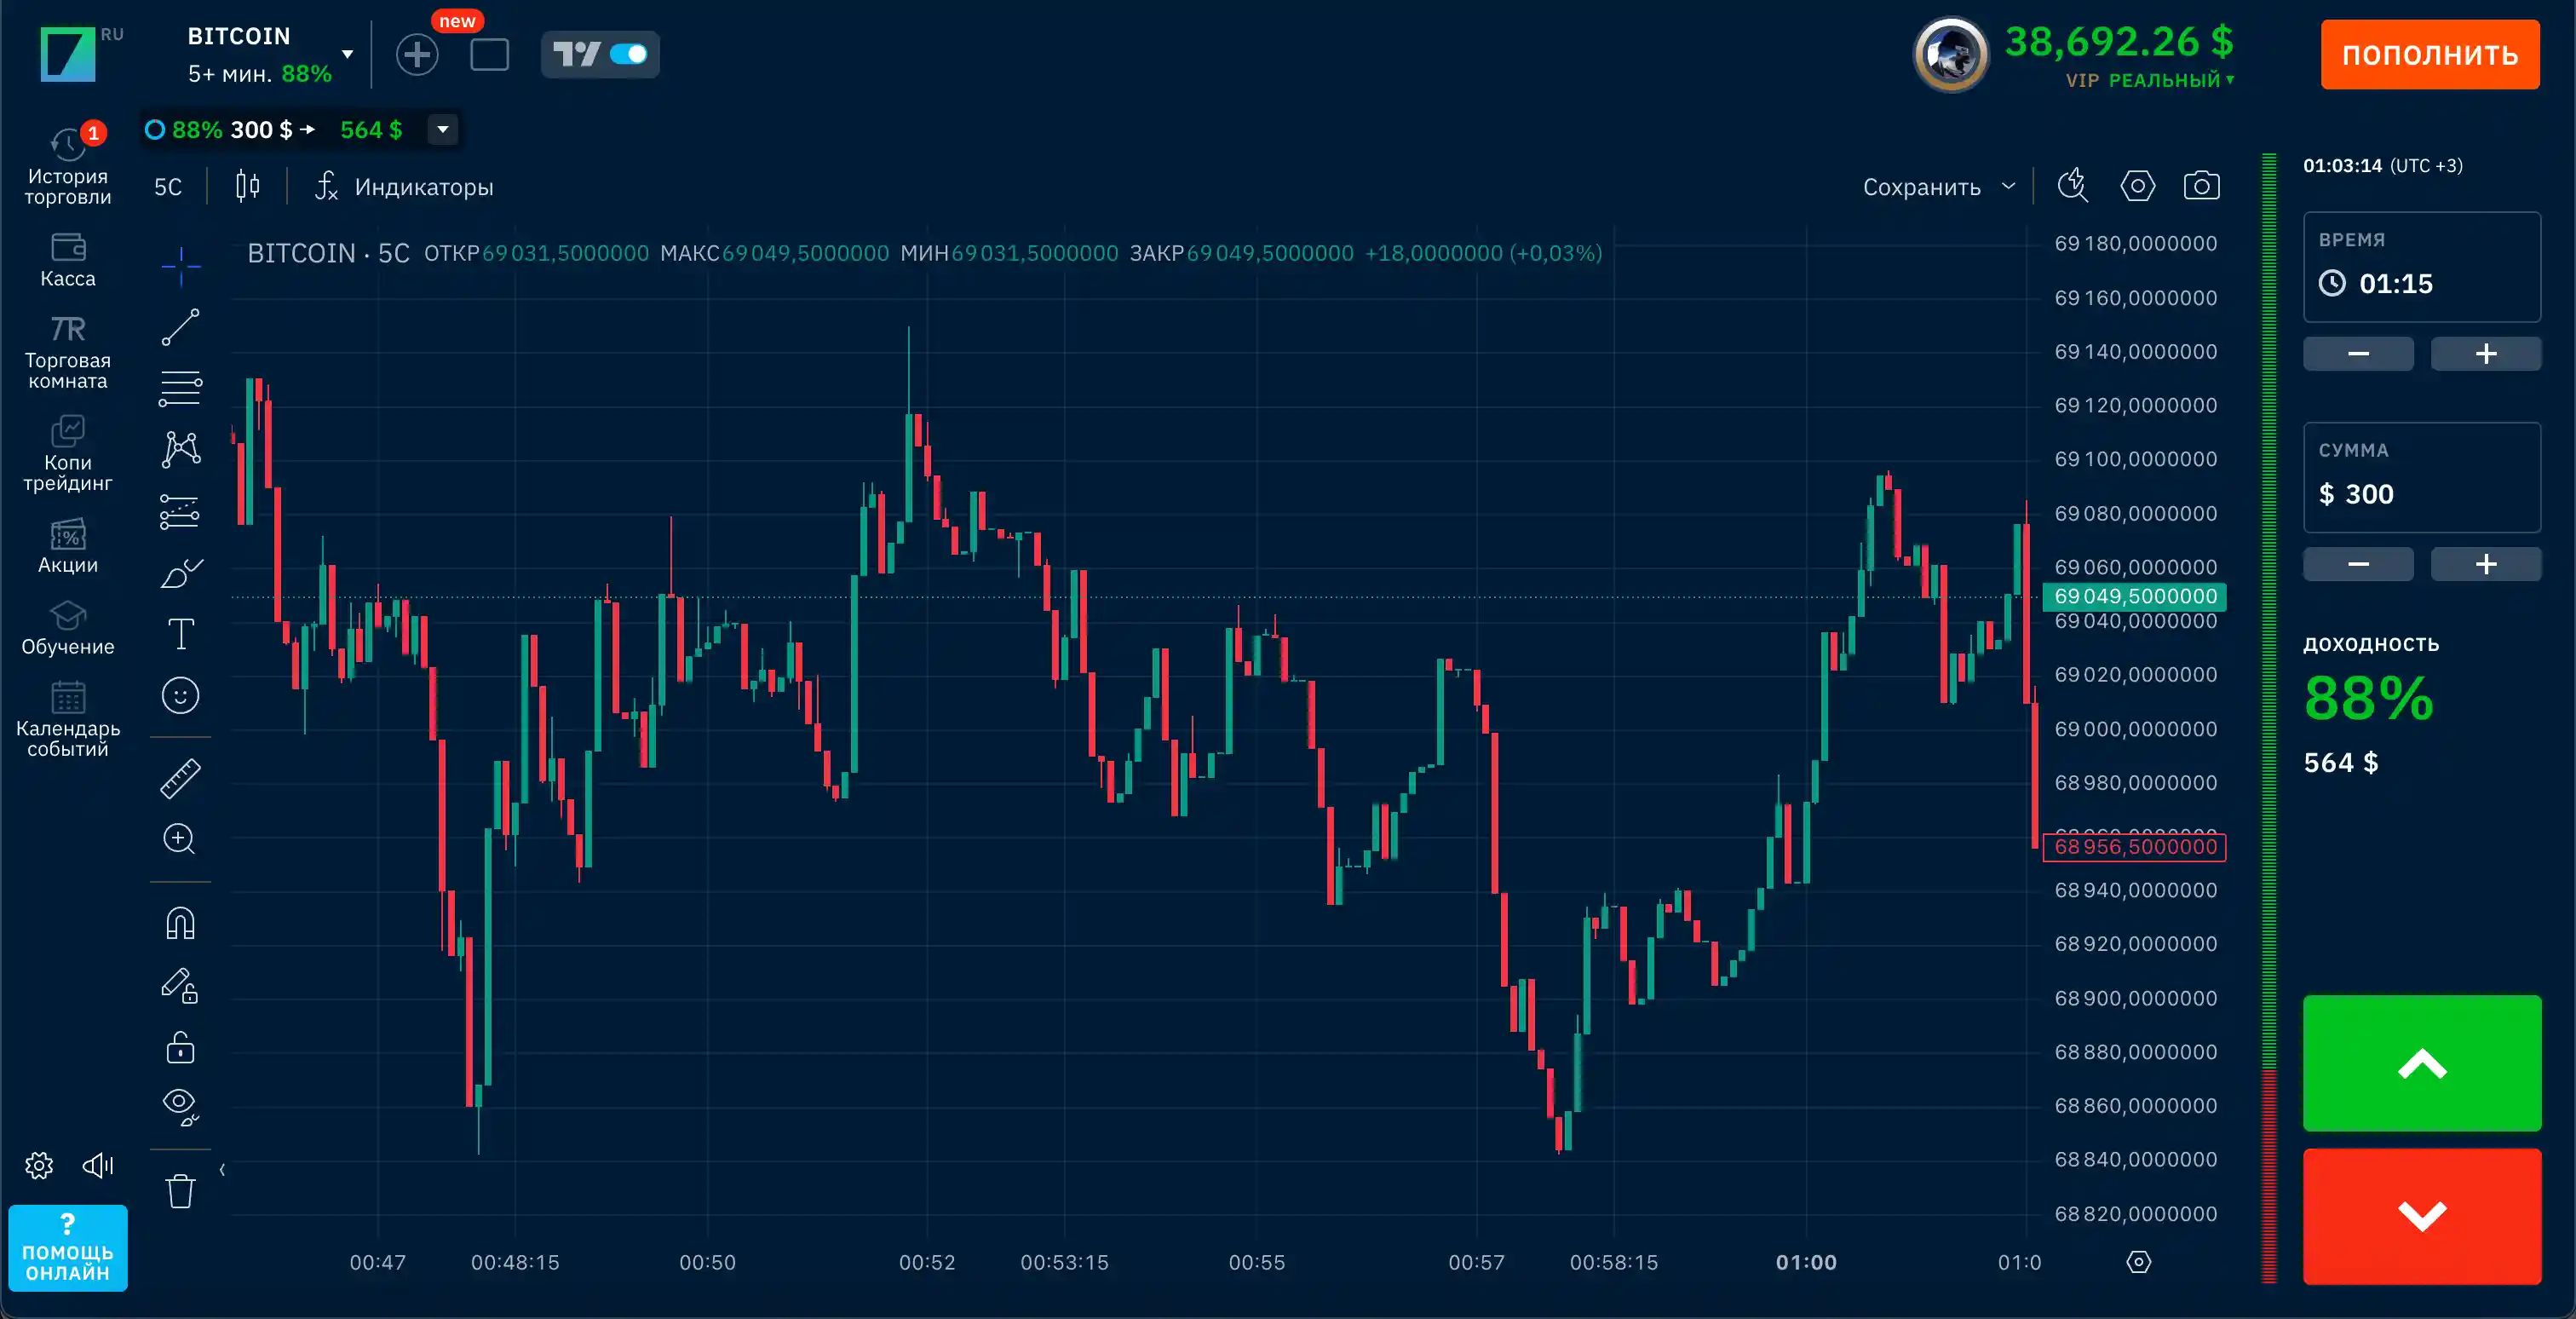Select the brush drawing tool
Image resolution: width=2576 pixels, height=1319 pixels.
click(x=181, y=573)
